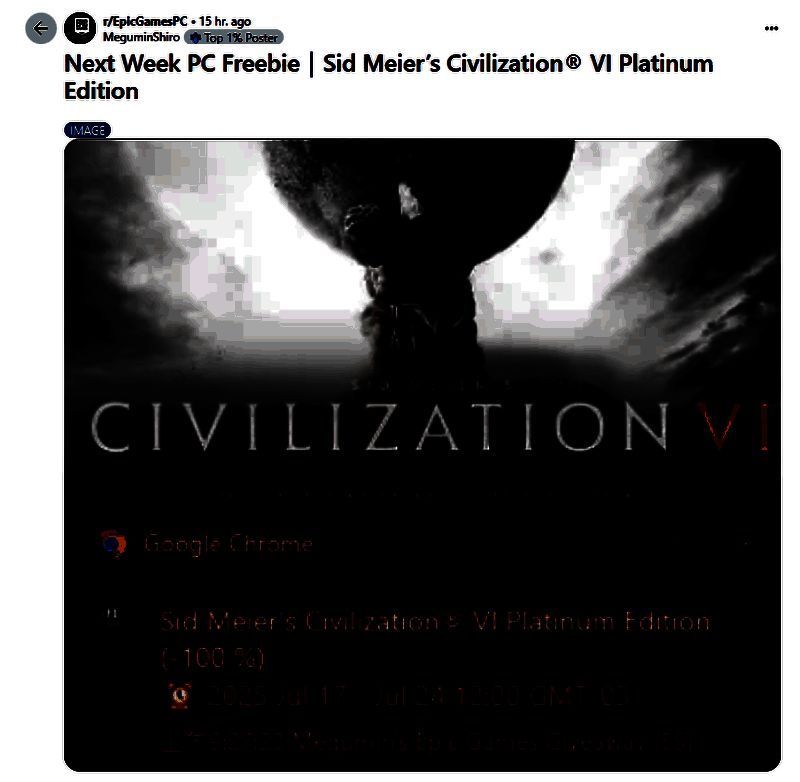Go back using the arrow button

(41, 28)
